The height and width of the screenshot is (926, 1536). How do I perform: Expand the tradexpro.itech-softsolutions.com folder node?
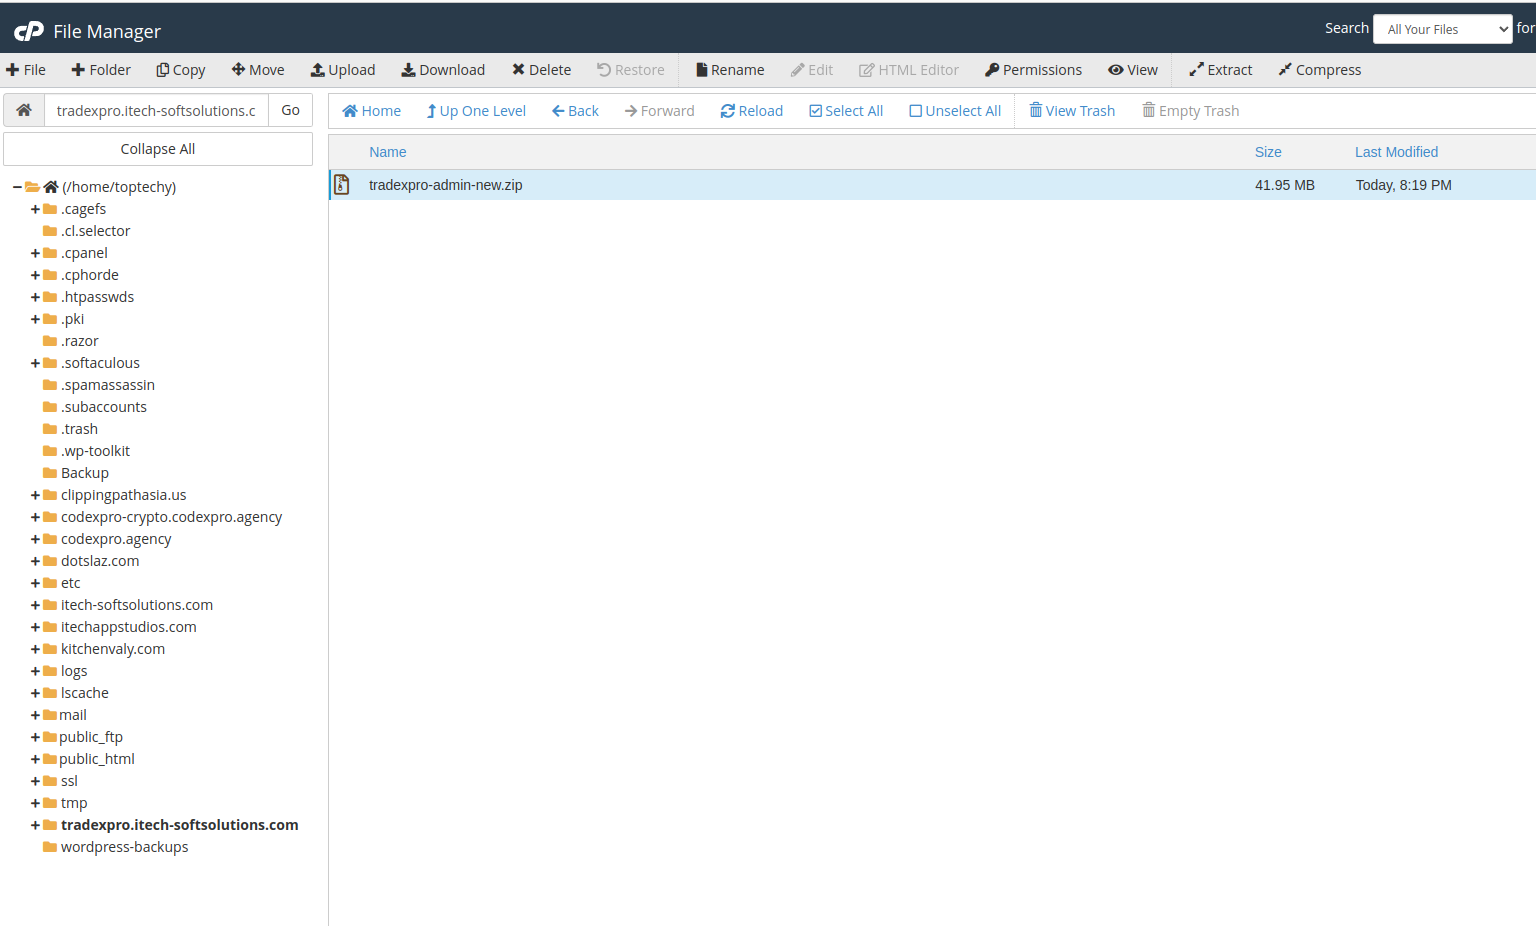(x=35, y=825)
